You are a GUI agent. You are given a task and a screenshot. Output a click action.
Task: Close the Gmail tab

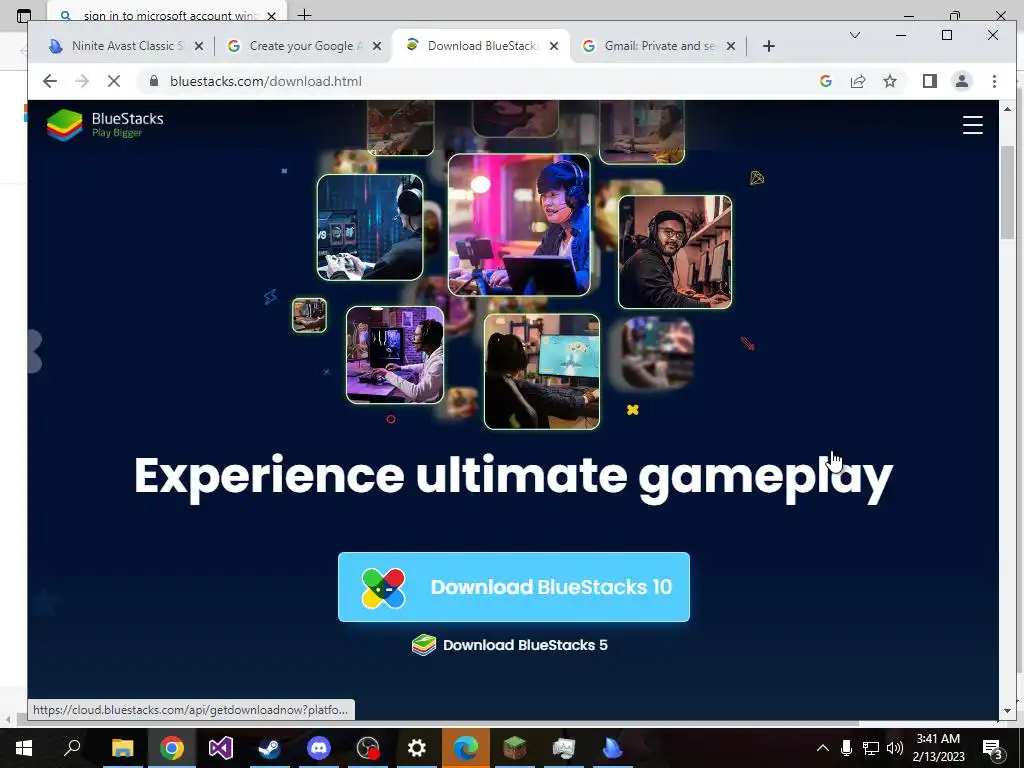pyautogui.click(x=731, y=46)
